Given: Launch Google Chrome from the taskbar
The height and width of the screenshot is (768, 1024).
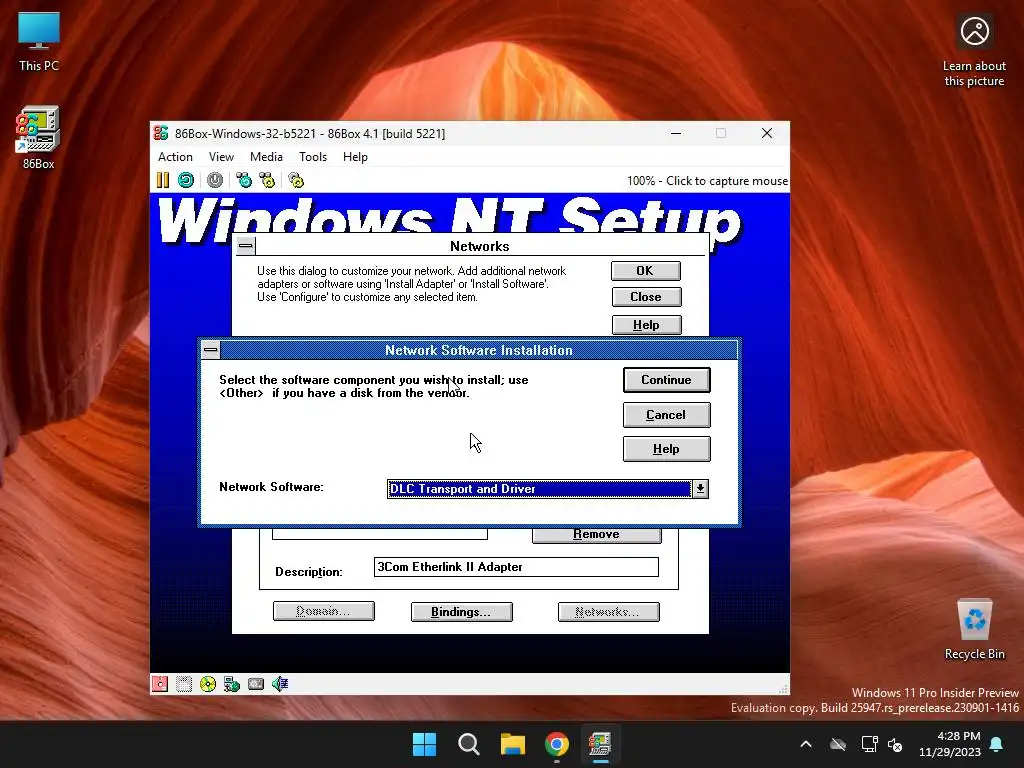Looking at the screenshot, I should [x=557, y=744].
